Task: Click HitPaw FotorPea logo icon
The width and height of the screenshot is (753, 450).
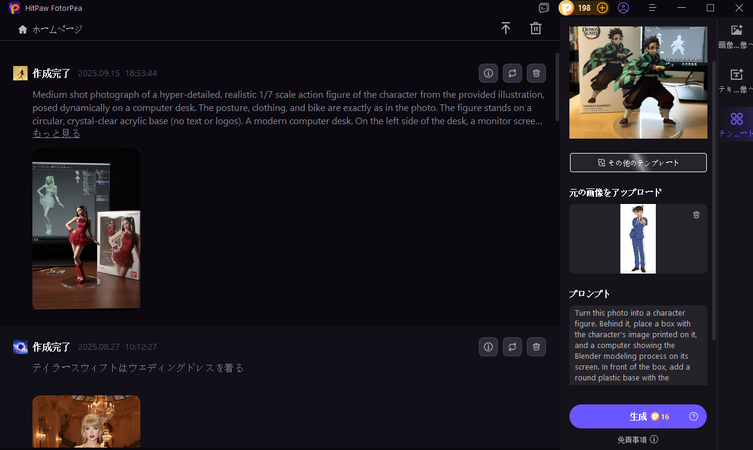Action: 14,8
